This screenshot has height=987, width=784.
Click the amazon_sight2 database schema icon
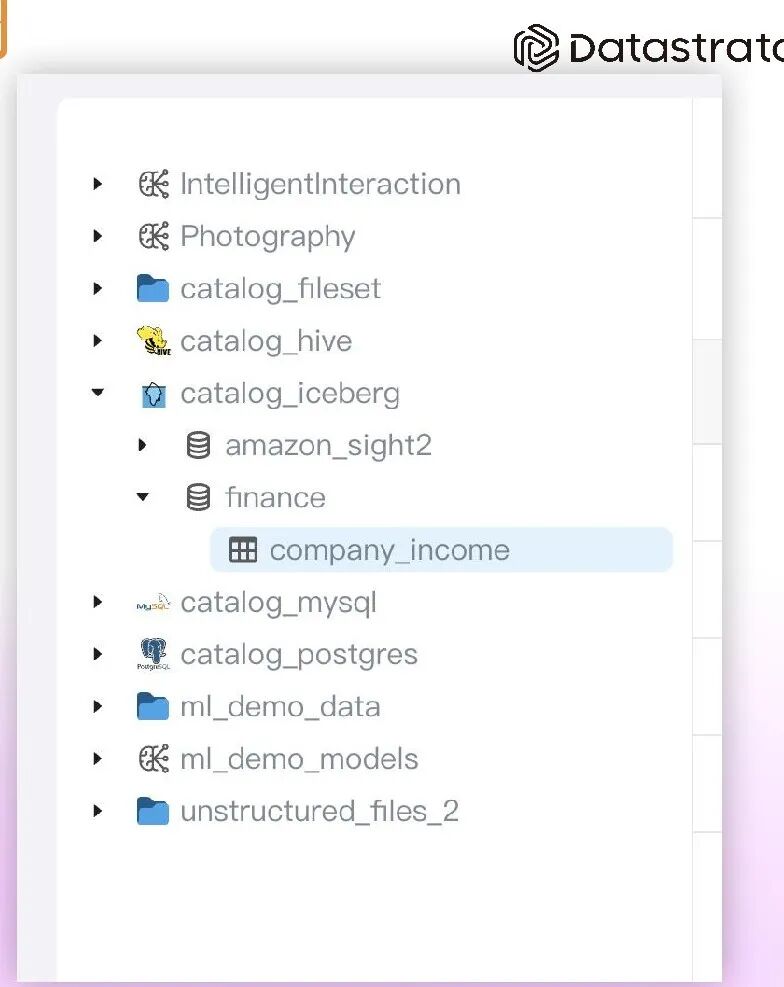[x=199, y=445]
